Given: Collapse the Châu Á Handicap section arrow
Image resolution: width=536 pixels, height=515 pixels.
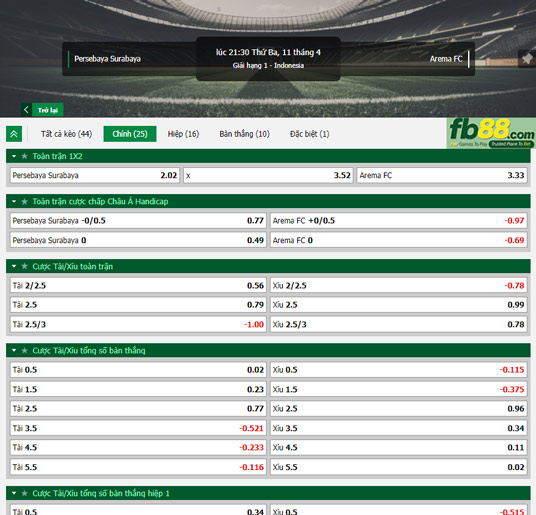Looking at the screenshot, I should tap(14, 202).
